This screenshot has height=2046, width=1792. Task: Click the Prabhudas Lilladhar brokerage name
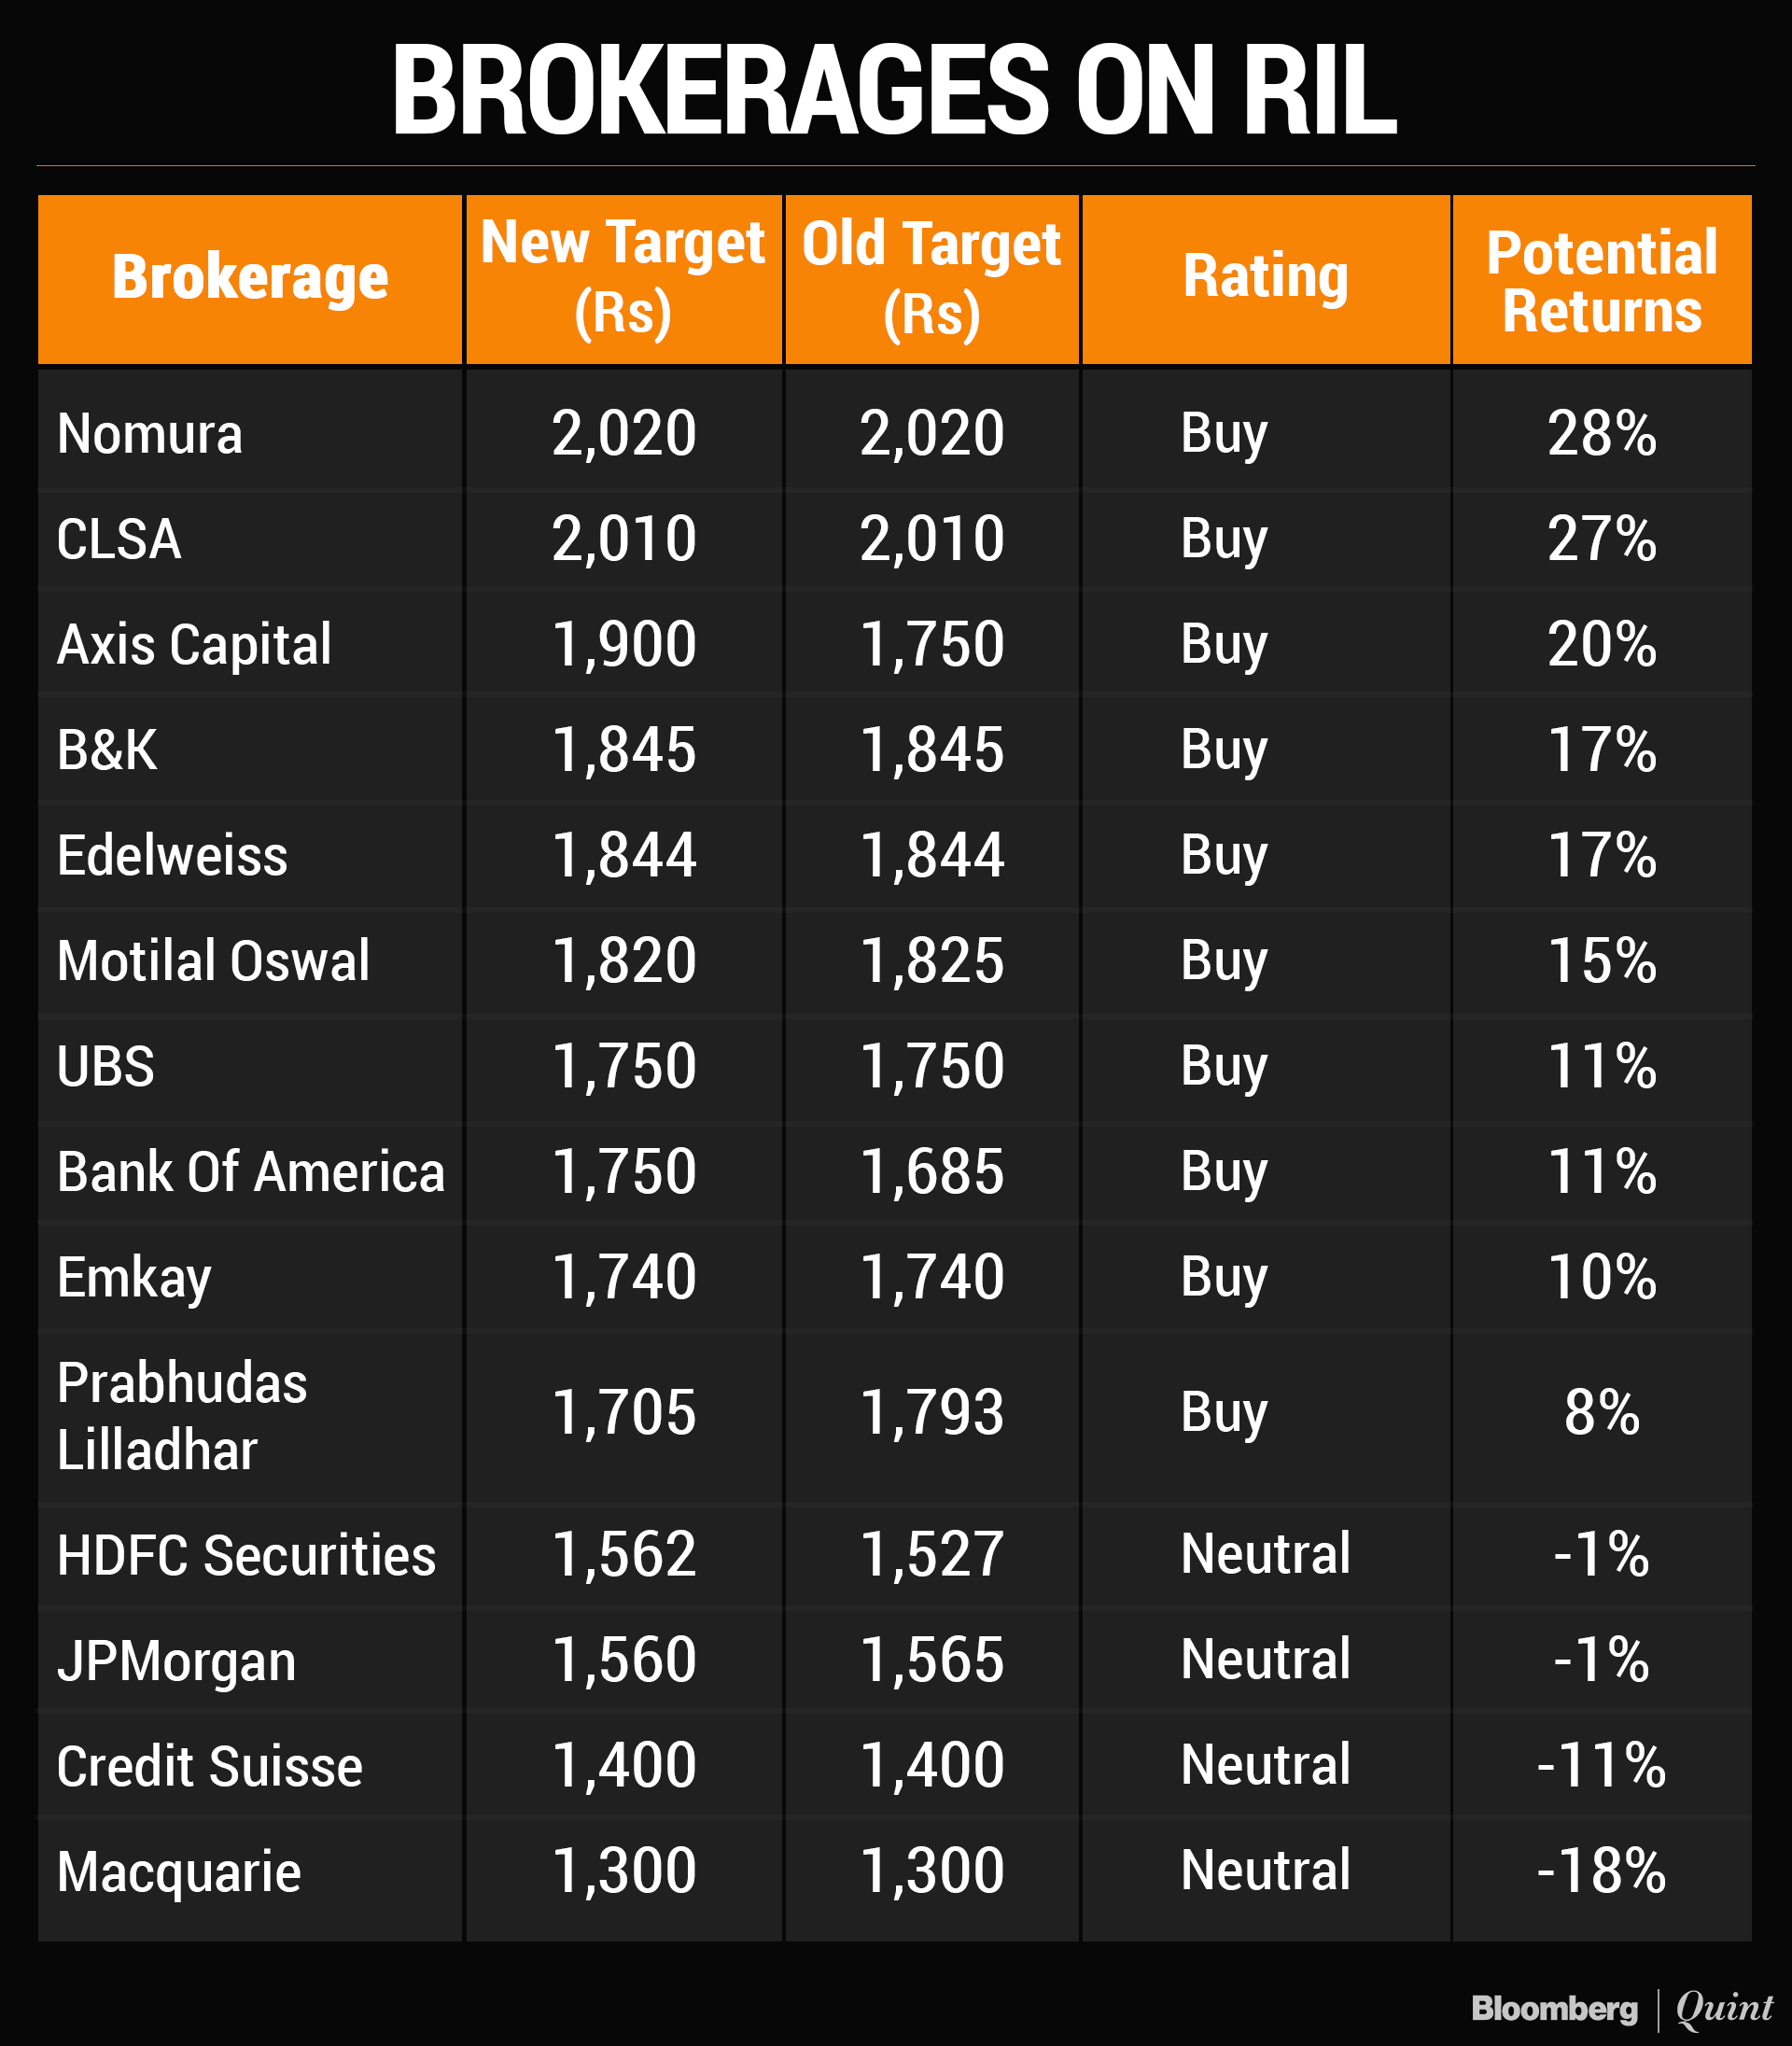point(182,1416)
